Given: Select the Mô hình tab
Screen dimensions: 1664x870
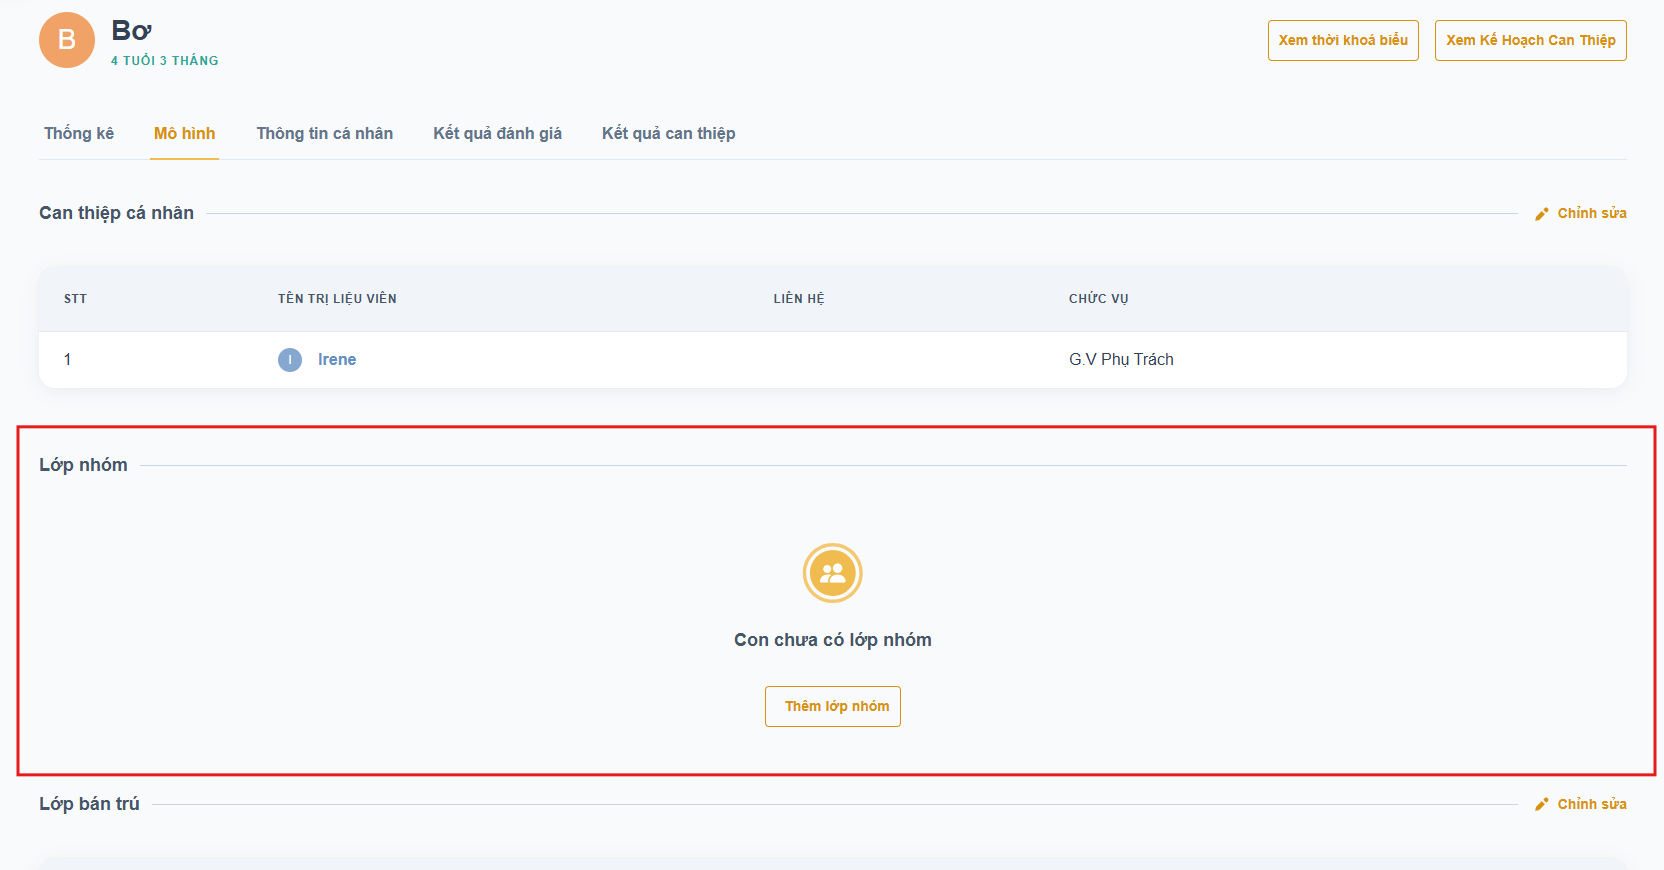Looking at the screenshot, I should [185, 134].
